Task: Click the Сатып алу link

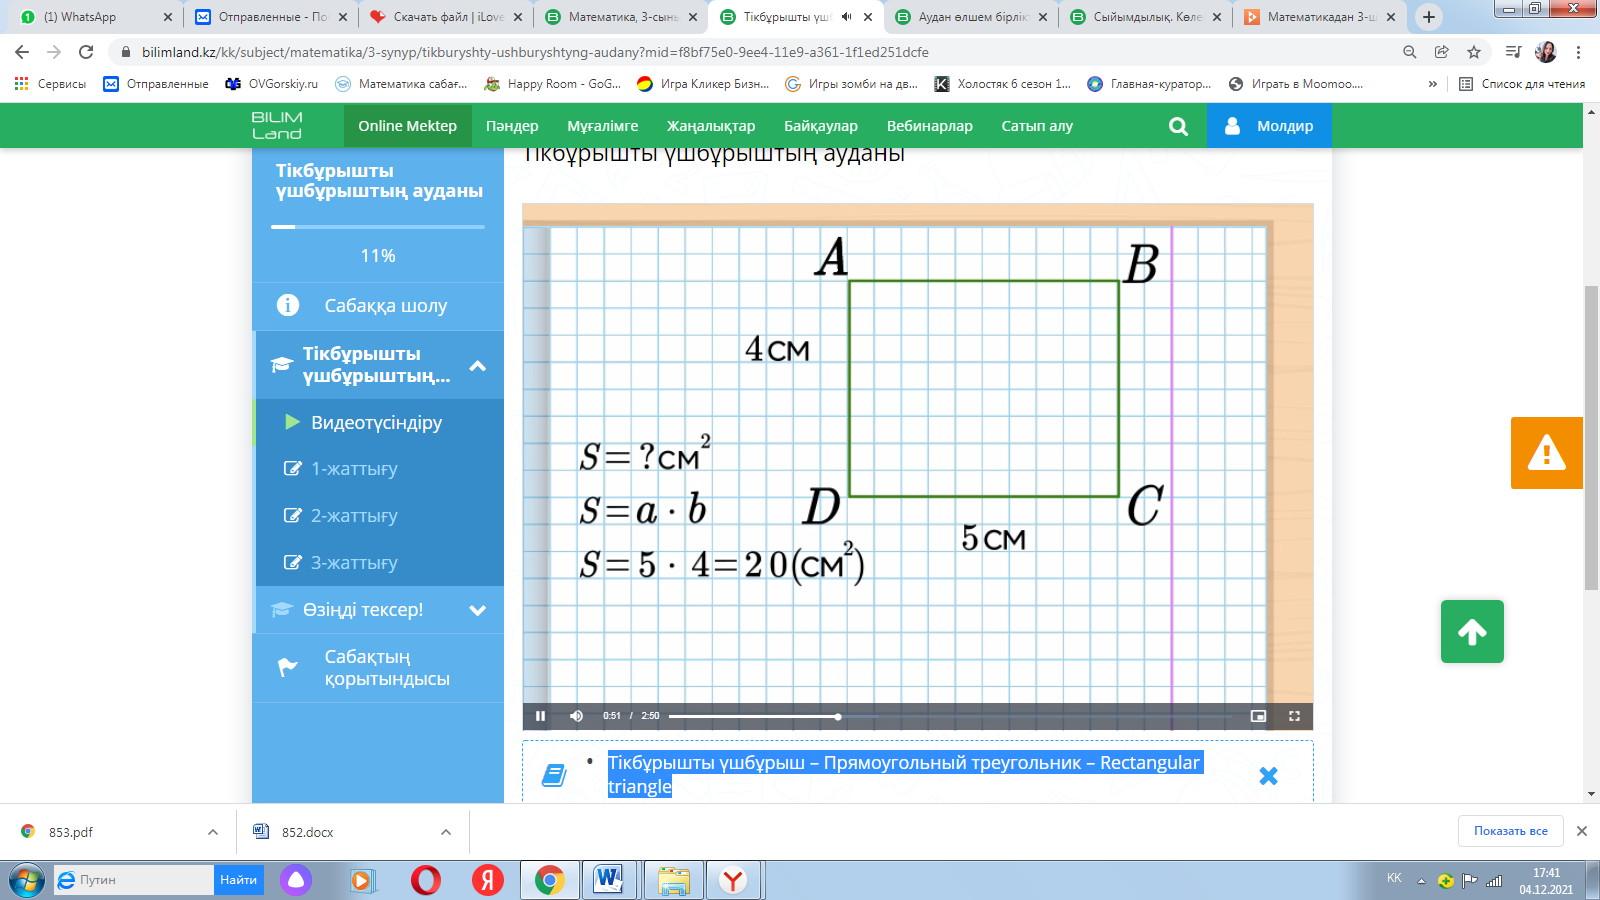Action: click(1037, 126)
